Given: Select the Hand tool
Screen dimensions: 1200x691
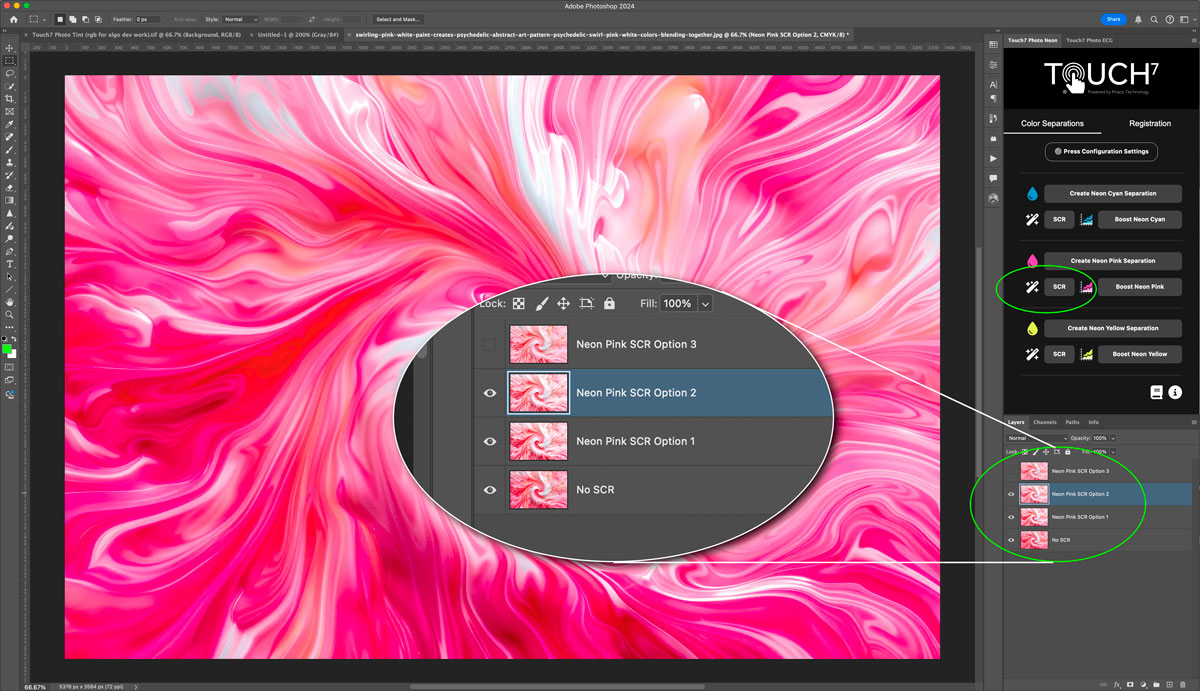Looking at the screenshot, I should pyautogui.click(x=10, y=301).
